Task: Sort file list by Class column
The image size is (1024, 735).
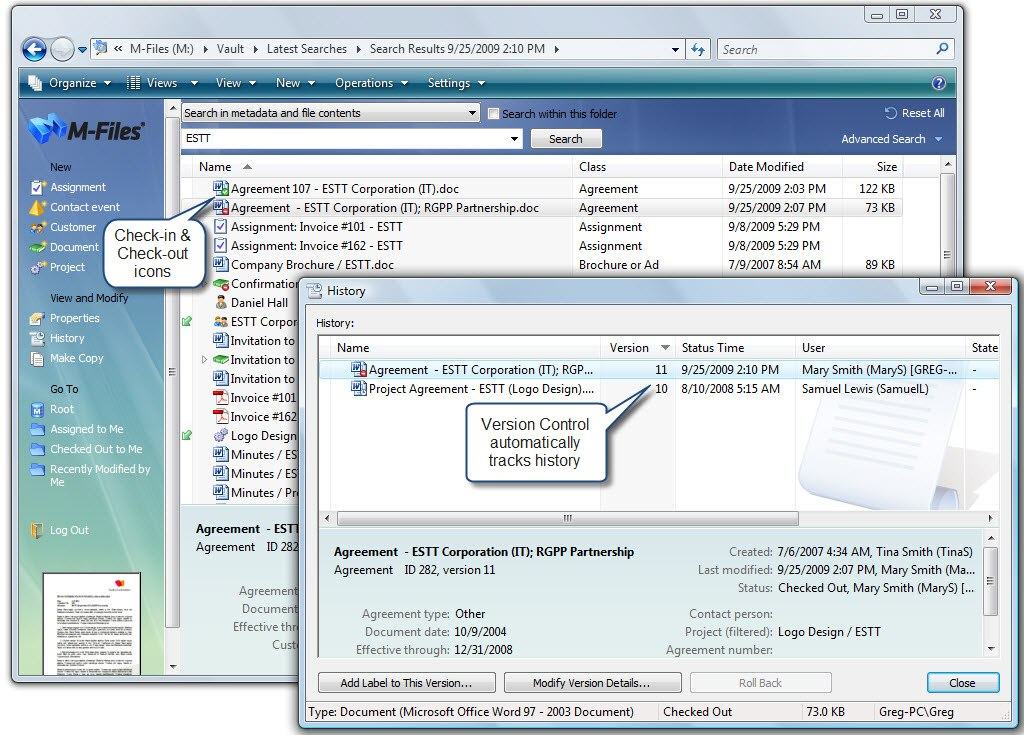Action: pyautogui.click(x=648, y=167)
